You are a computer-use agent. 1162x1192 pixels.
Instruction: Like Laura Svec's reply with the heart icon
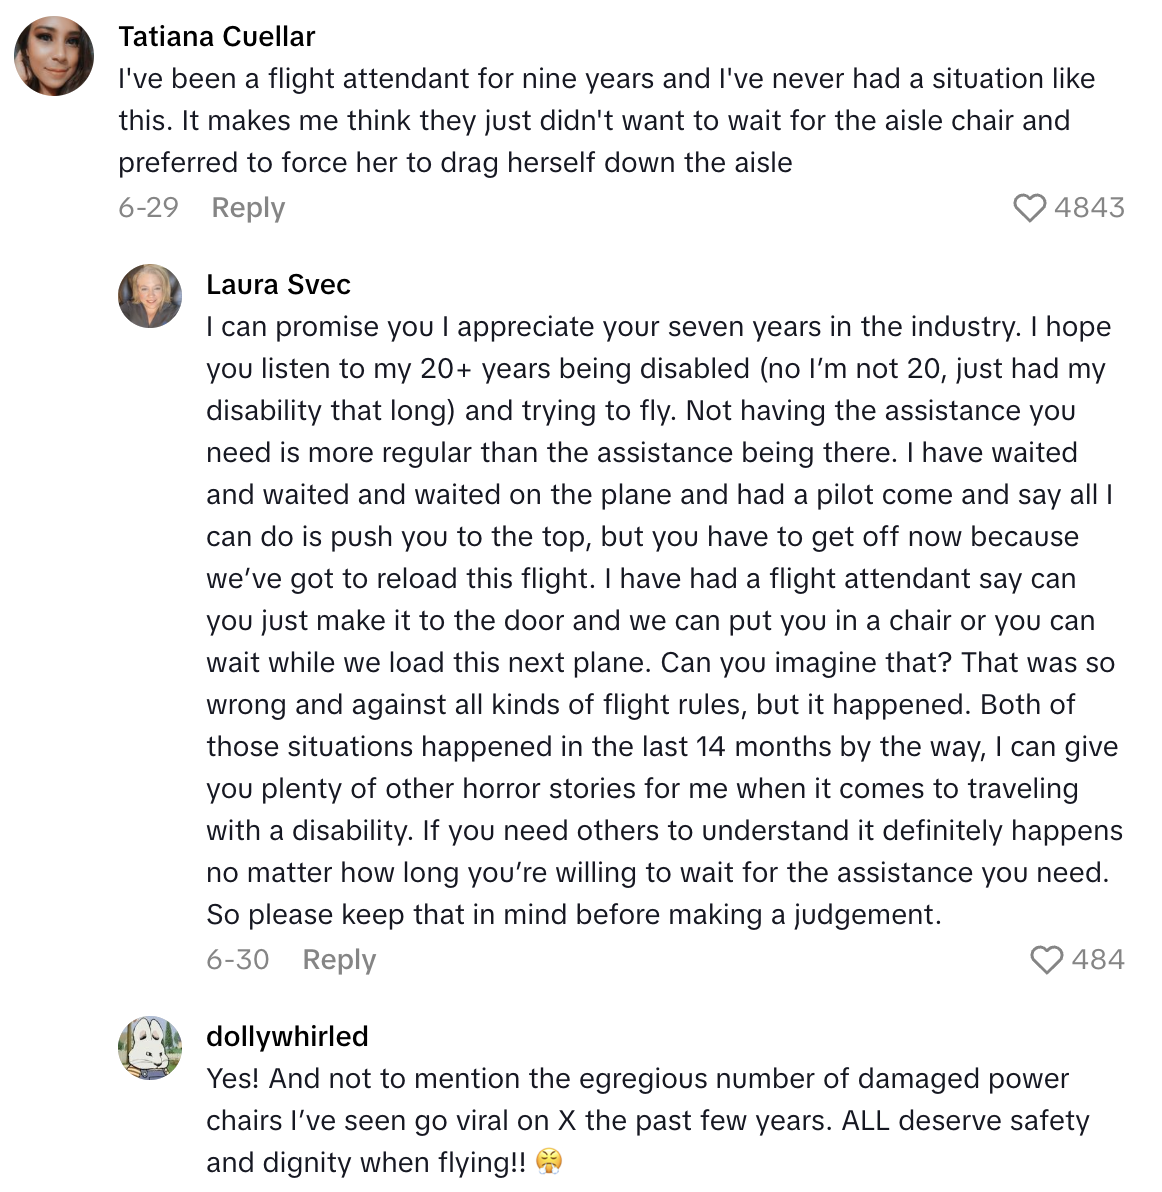click(1048, 959)
